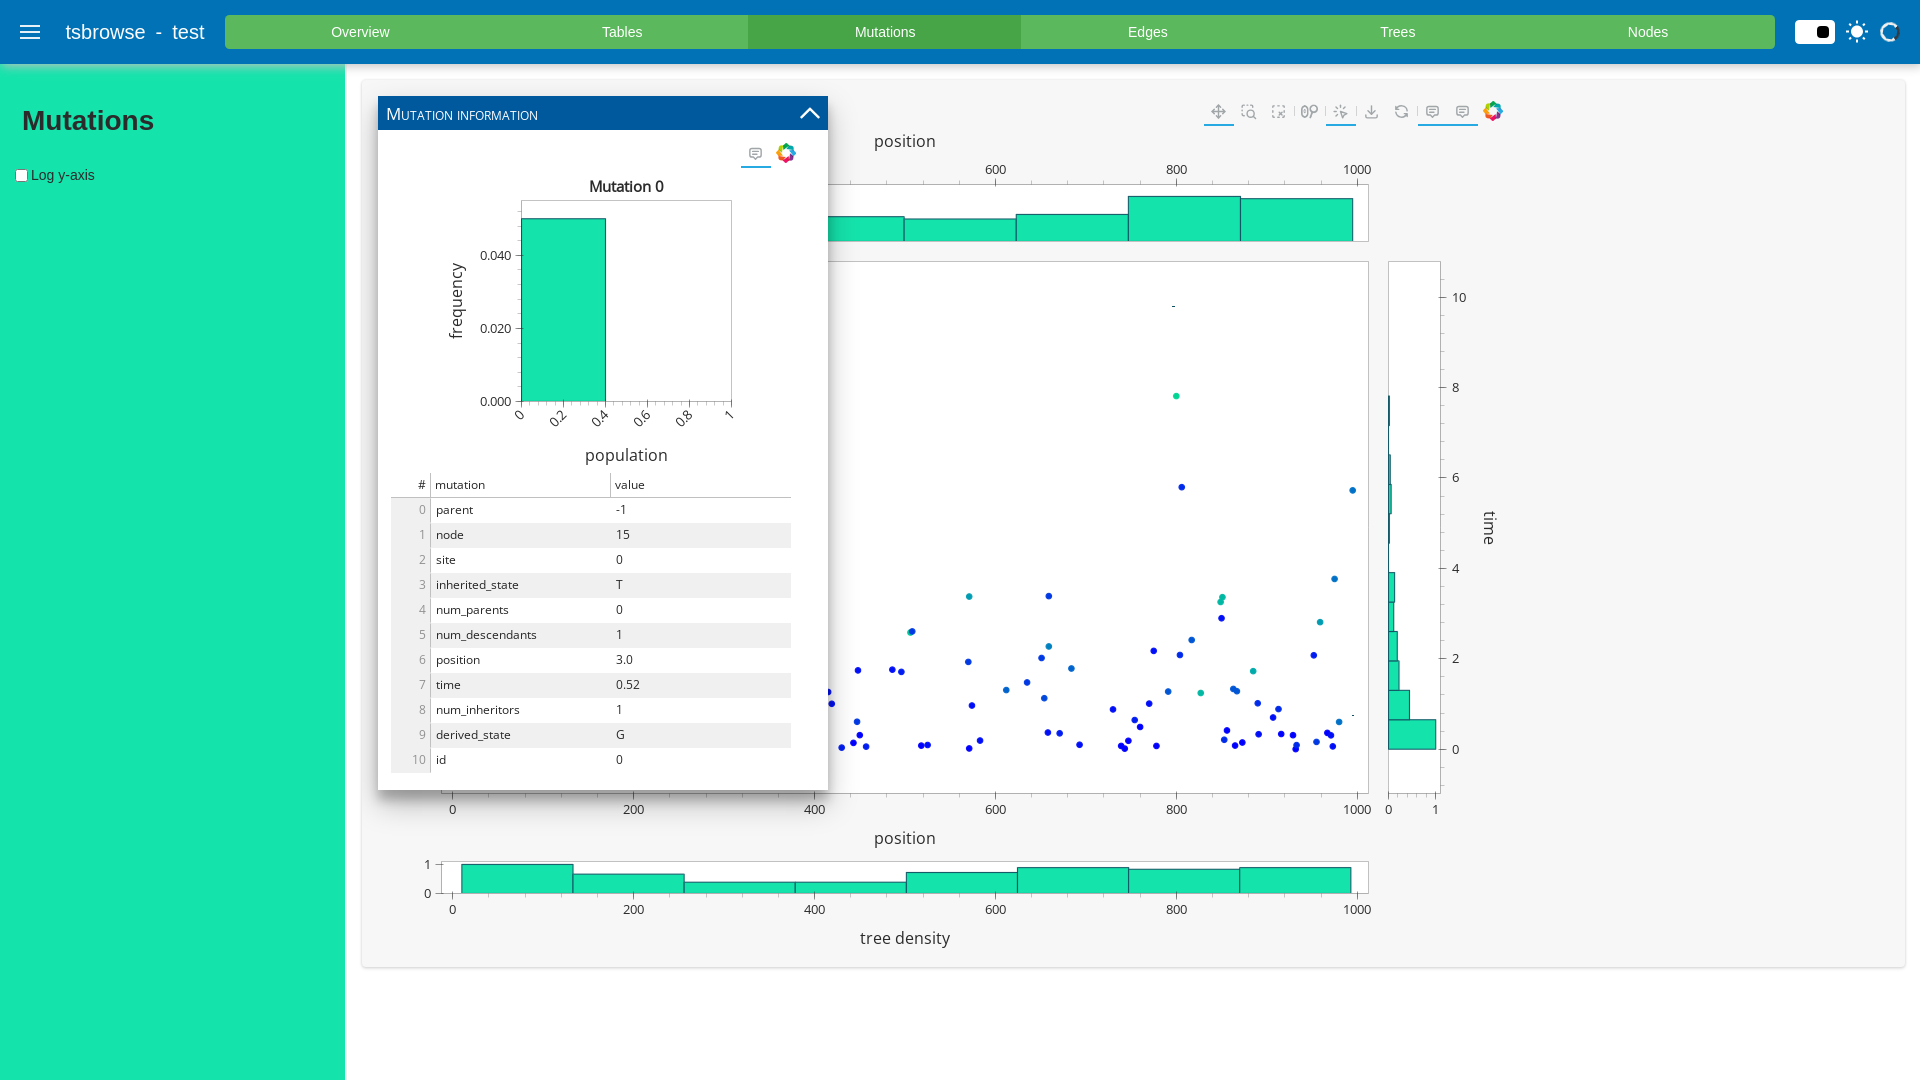This screenshot has height=1080, width=1920.
Task: Open the Edges tab
Action: (x=1148, y=32)
